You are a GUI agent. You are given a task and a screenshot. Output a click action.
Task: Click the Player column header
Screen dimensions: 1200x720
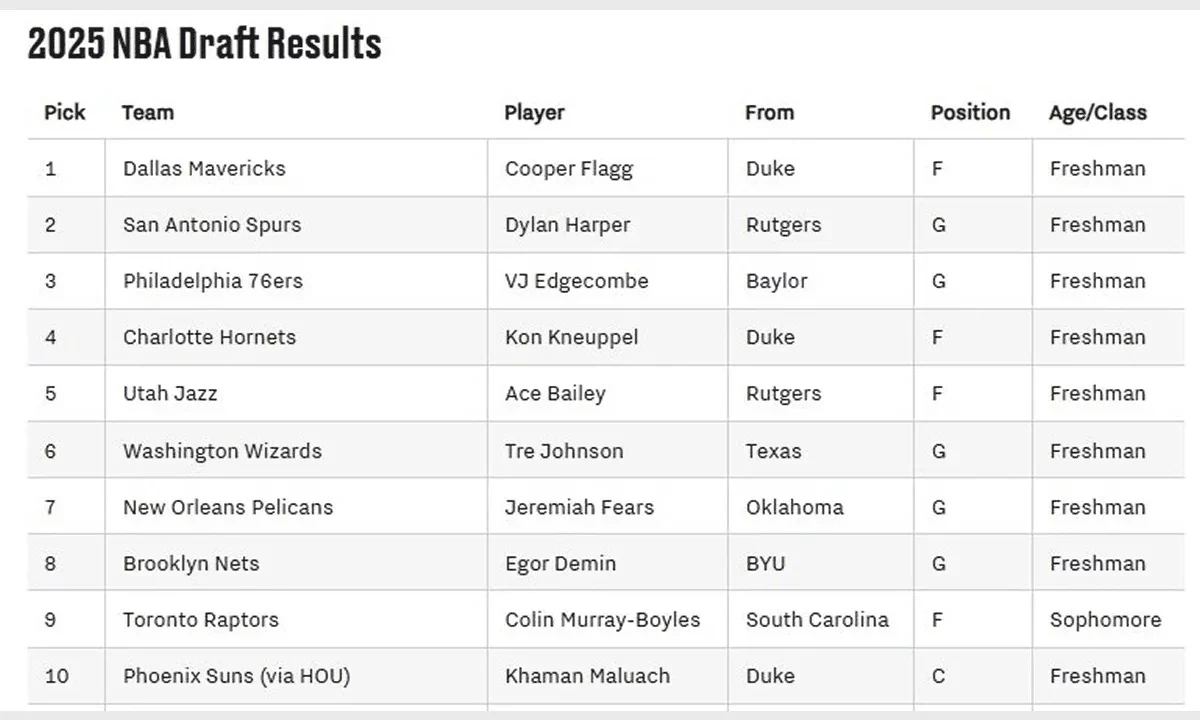(534, 112)
